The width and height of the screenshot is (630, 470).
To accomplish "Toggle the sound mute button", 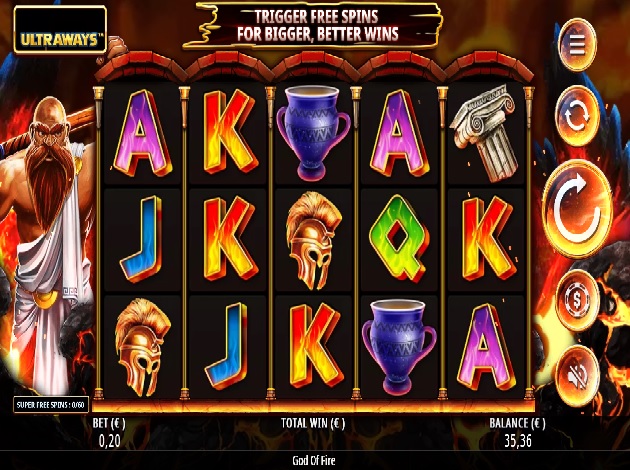I will pyautogui.click(x=577, y=376).
